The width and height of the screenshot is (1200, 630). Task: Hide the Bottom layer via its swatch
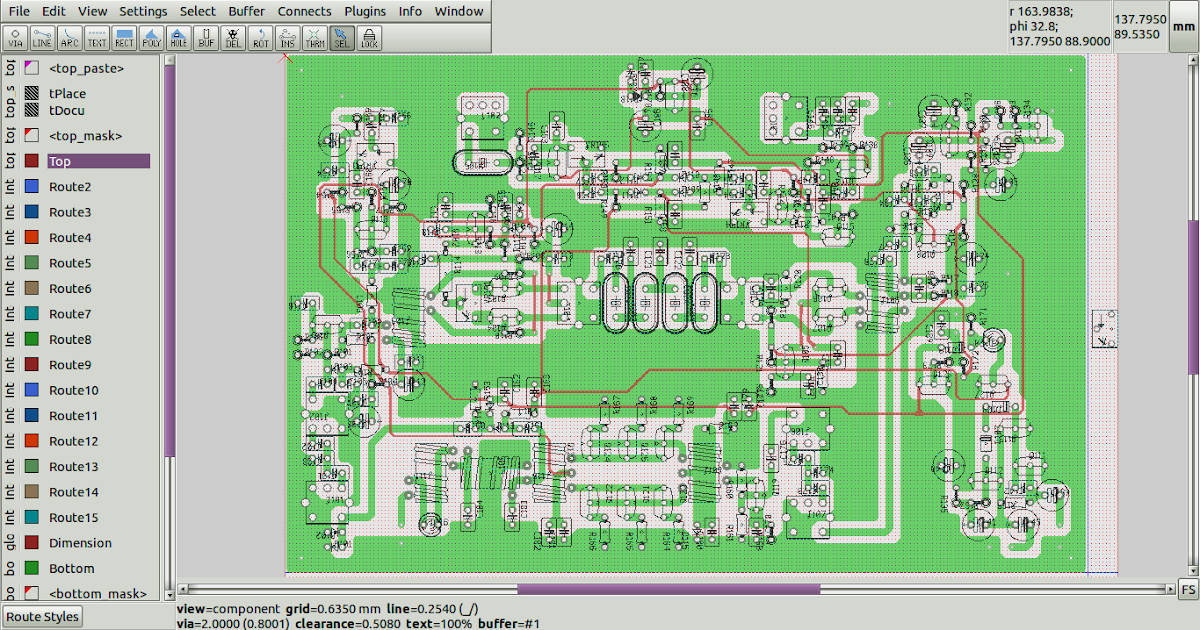coord(31,569)
